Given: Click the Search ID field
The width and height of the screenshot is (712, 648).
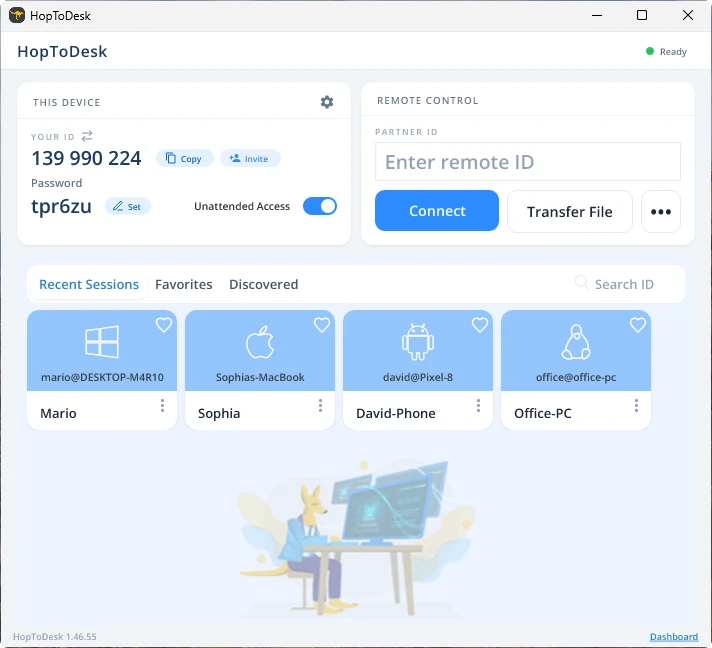Looking at the screenshot, I should pos(624,284).
